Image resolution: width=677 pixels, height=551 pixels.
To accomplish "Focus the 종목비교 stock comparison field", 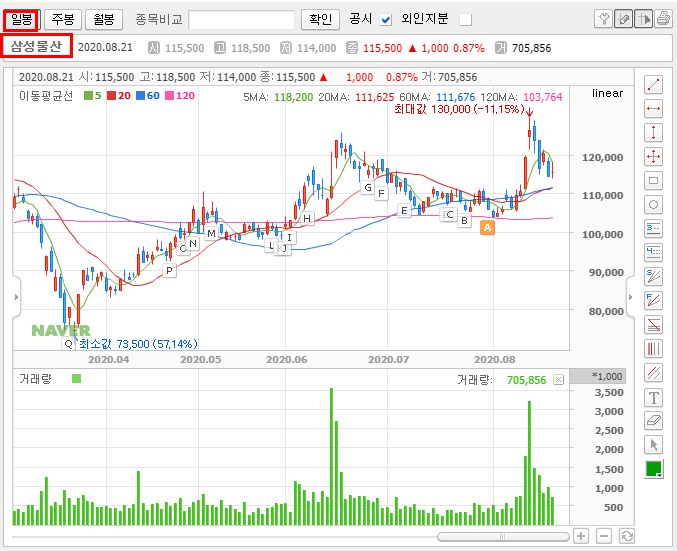I will click(241, 20).
